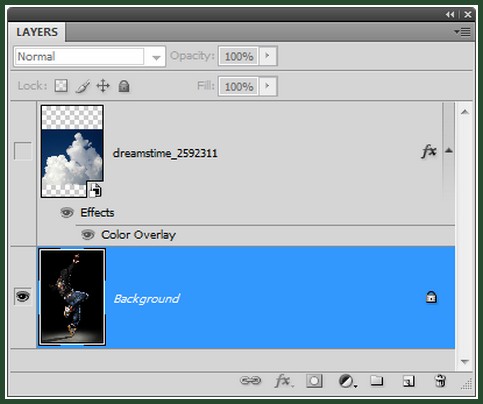The height and width of the screenshot is (404, 483).
Task: Create new fill or adjustment layer
Action: coord(347,381)
